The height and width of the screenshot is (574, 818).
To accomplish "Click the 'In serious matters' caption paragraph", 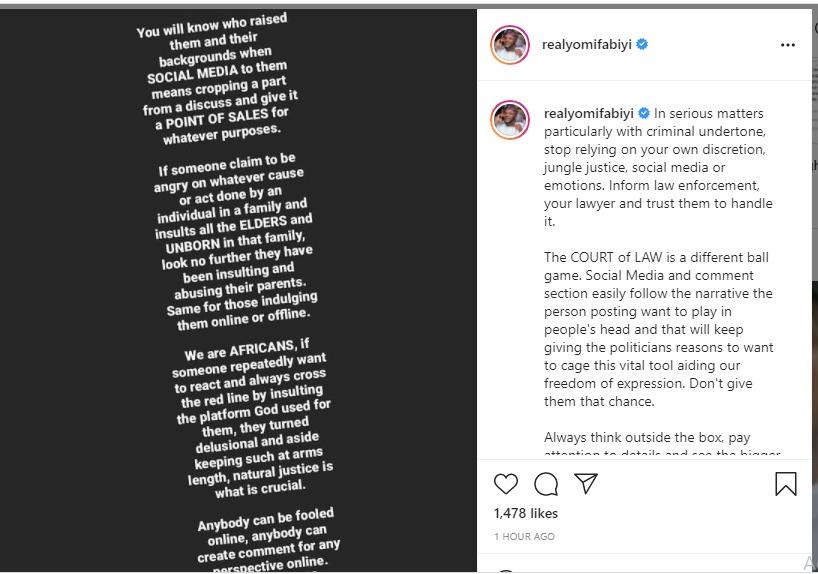I will click(657, 167).
